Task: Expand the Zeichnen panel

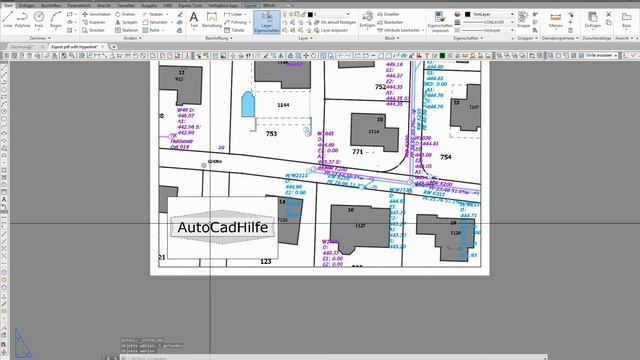Action: click(40, 38)
